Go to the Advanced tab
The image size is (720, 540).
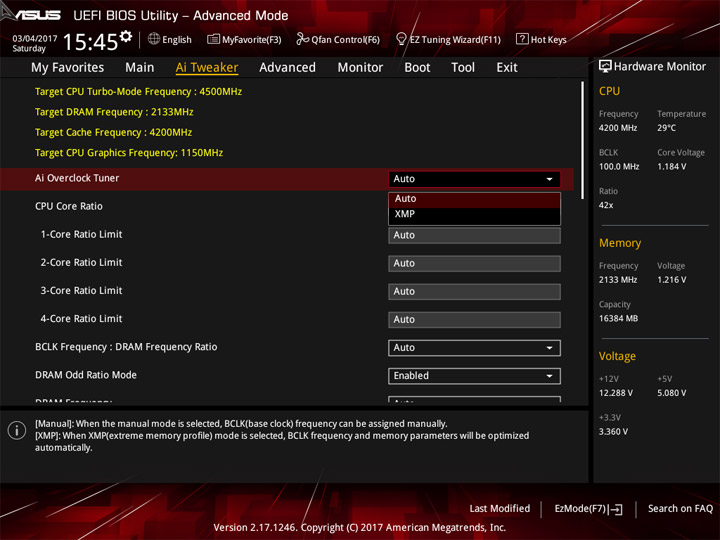click(287, 68)
